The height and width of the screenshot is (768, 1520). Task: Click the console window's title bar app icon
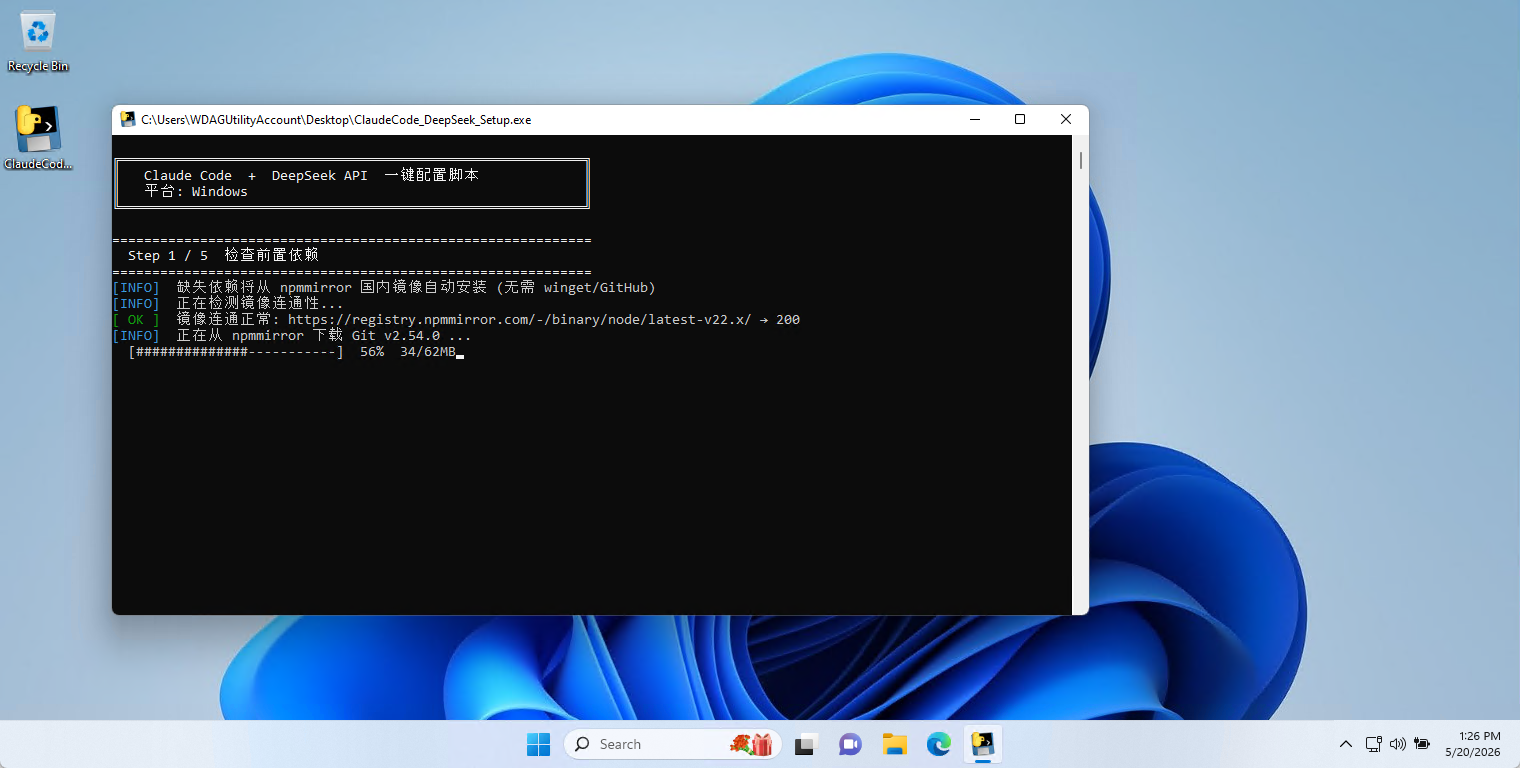tap(128, 120)
